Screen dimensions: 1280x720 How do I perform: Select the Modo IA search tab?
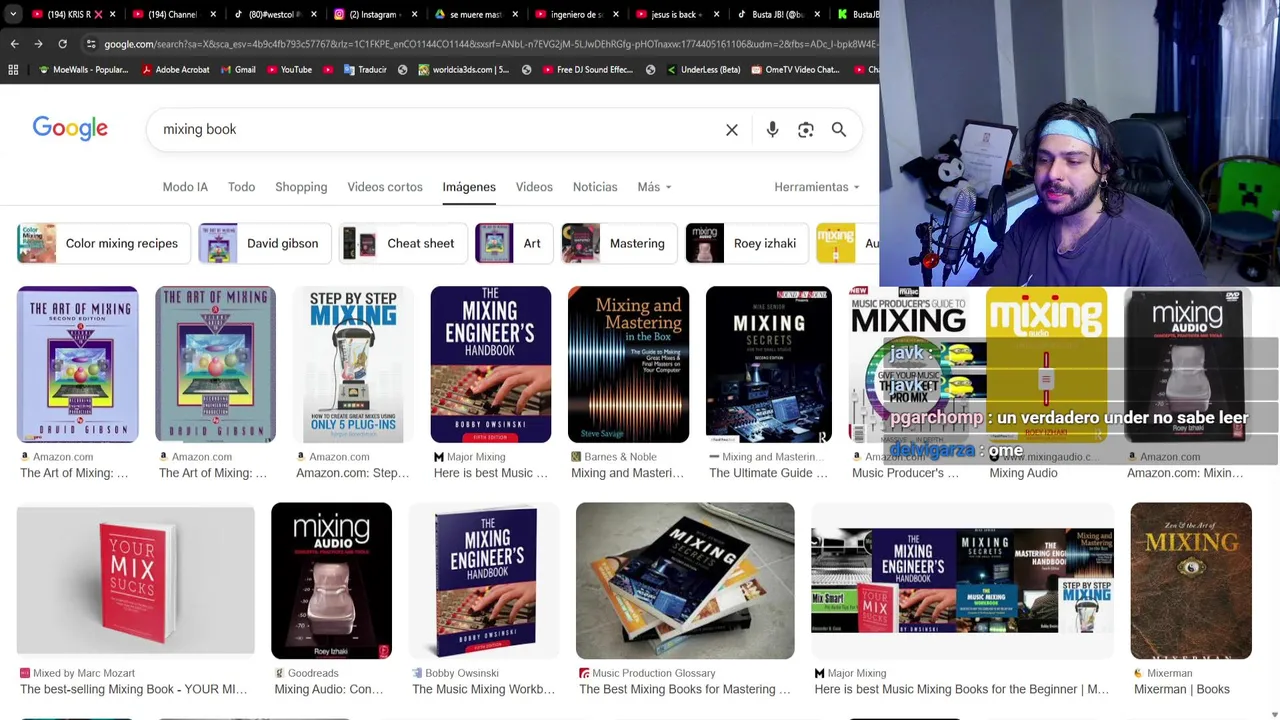tap(185, 187)
